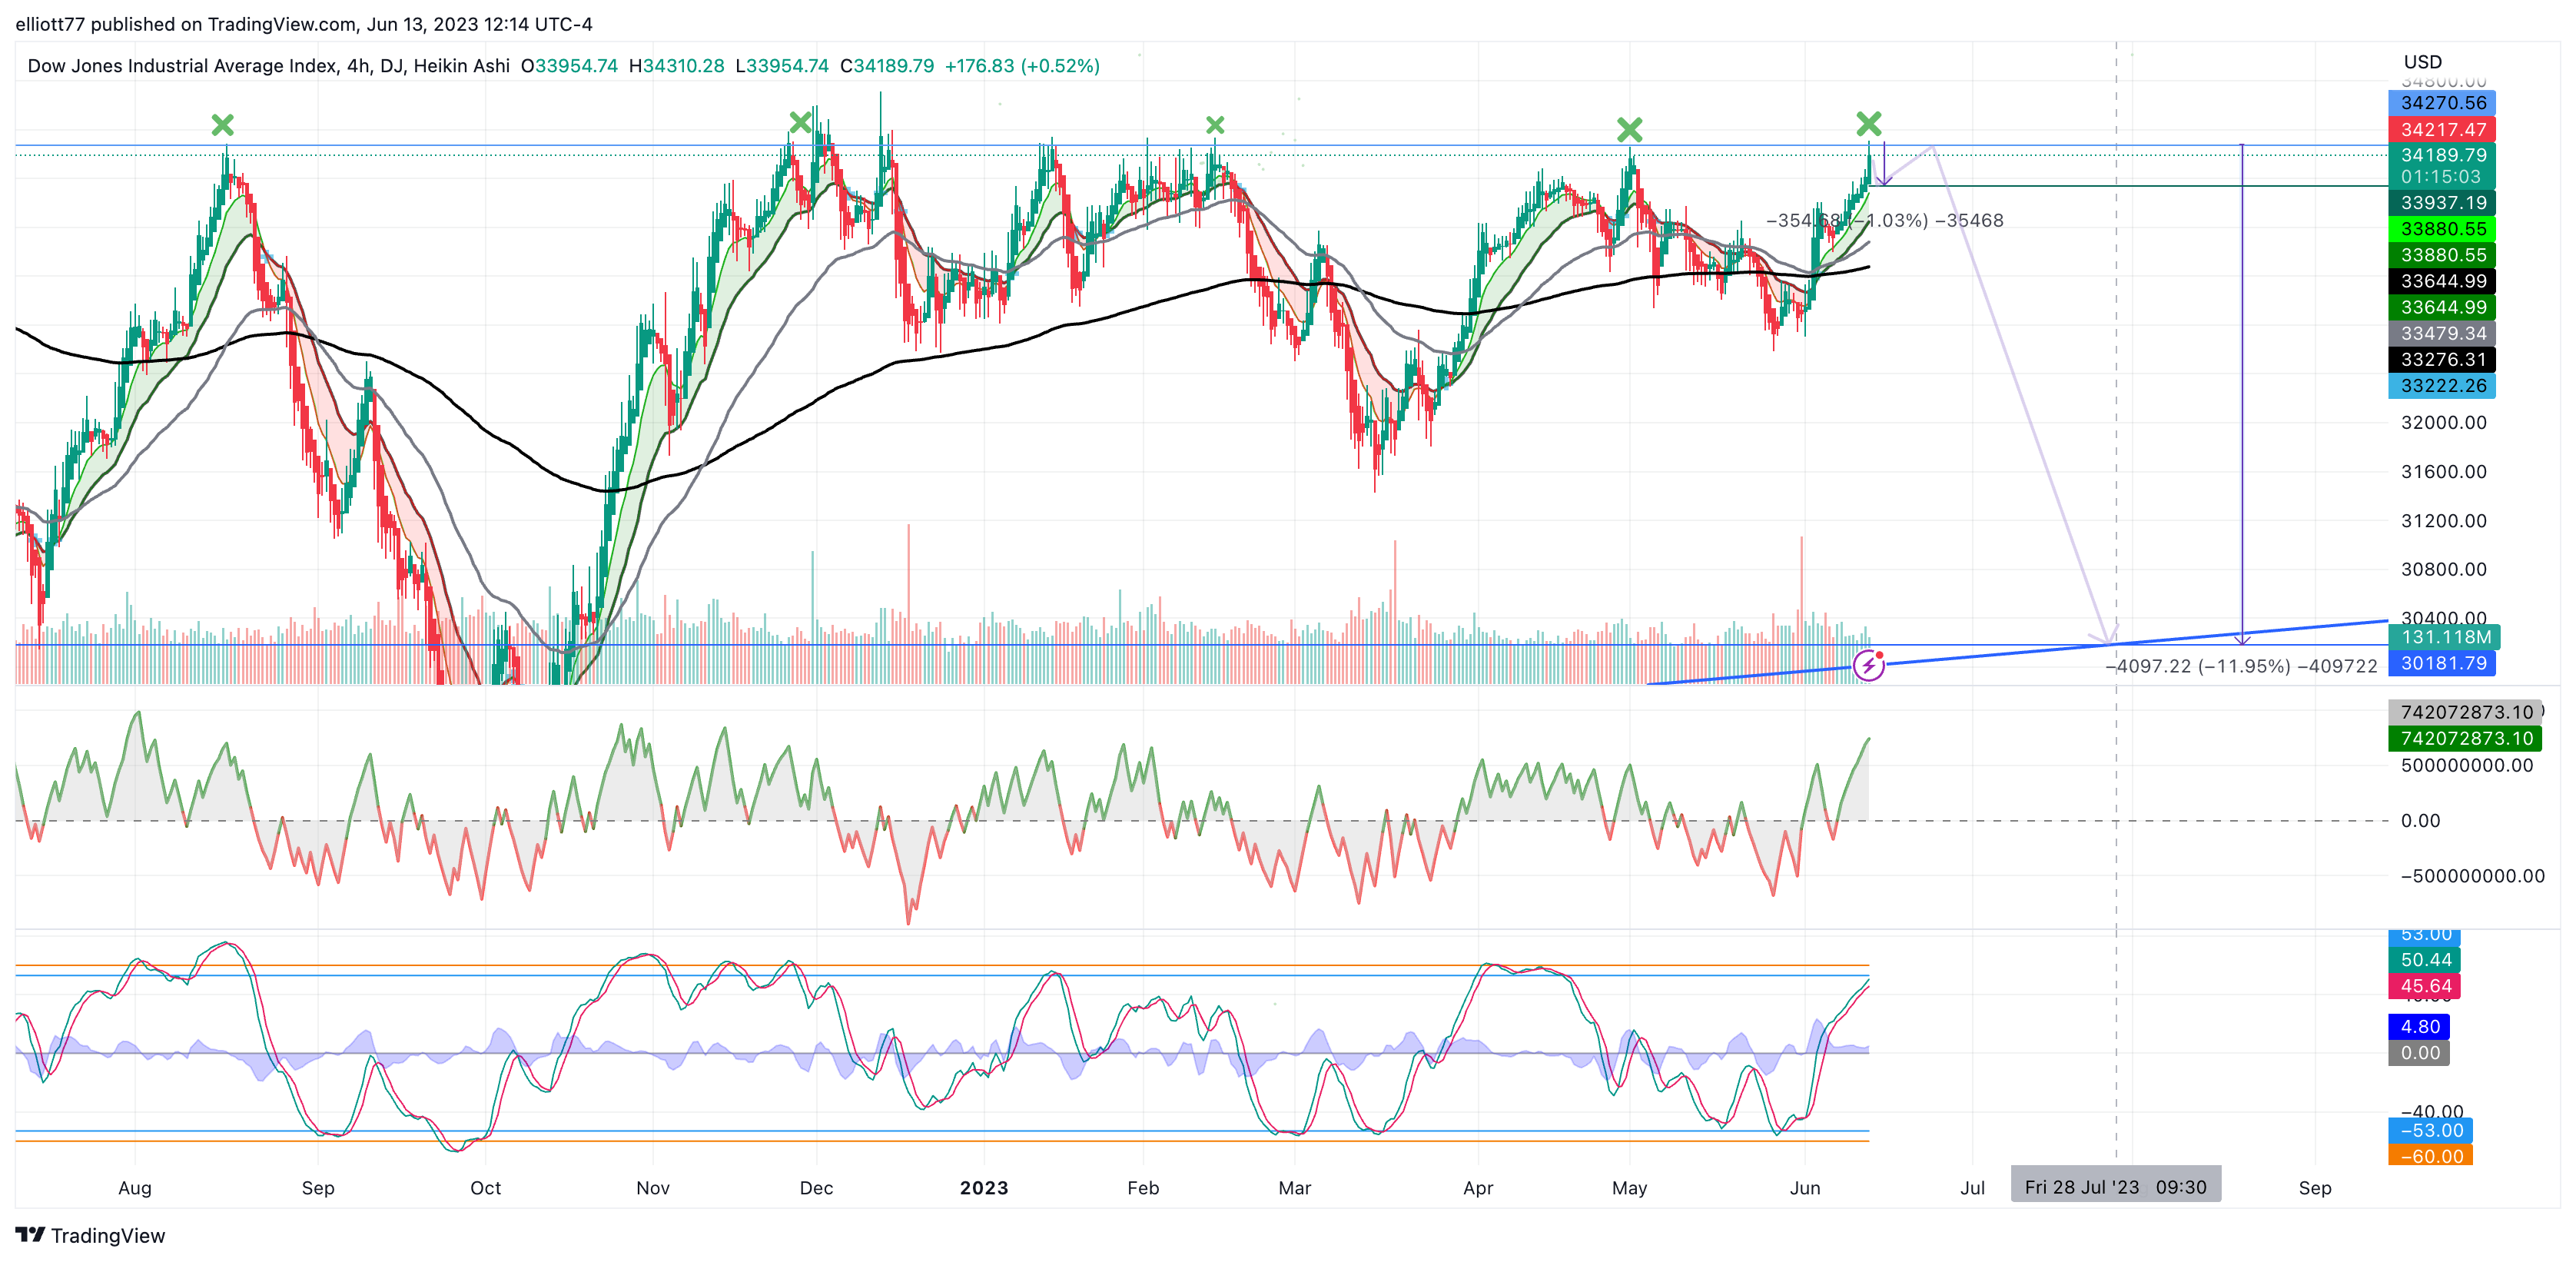Click the volume label 131.118M
This screenshot has height=1262, width=2576.
2445,637
